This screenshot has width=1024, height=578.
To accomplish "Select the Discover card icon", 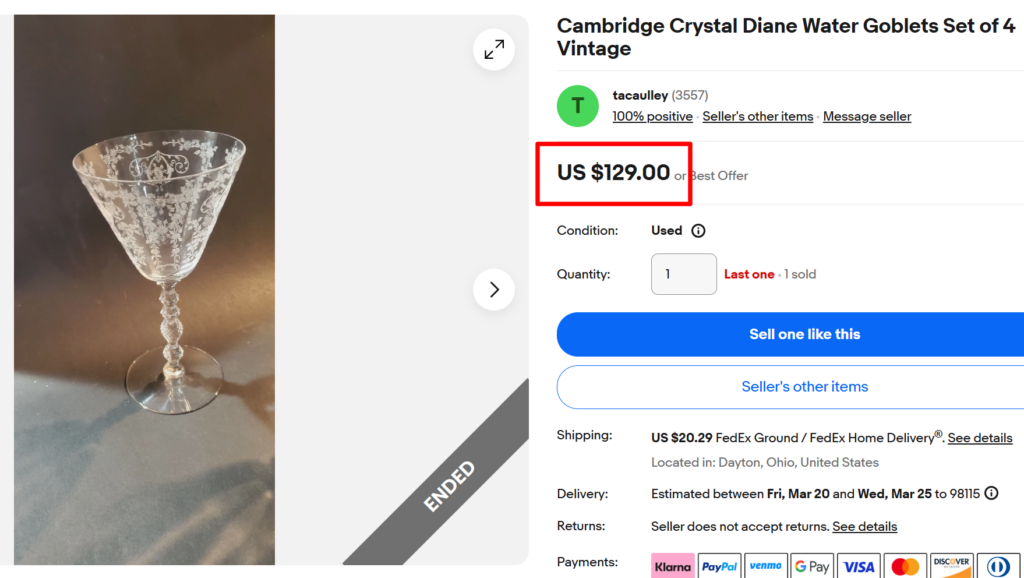I will (951, 565).
